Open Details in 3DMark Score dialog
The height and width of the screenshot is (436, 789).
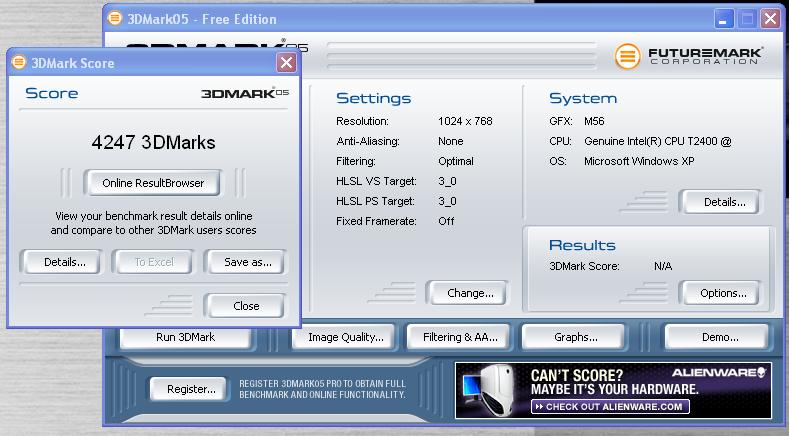point(64,262)
